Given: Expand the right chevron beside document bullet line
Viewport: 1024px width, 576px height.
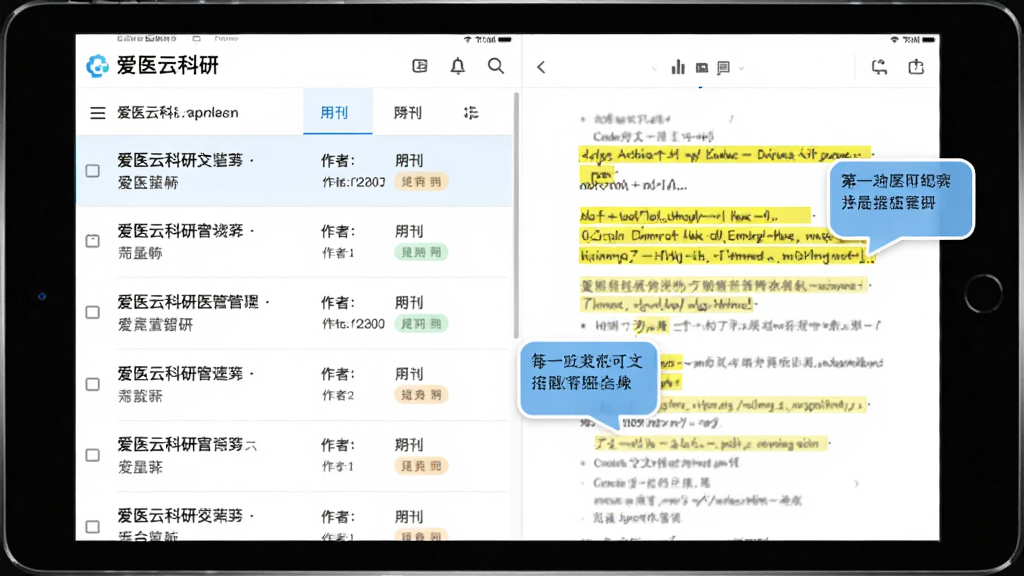Looking at the screenshot, I should coord(856,484).
